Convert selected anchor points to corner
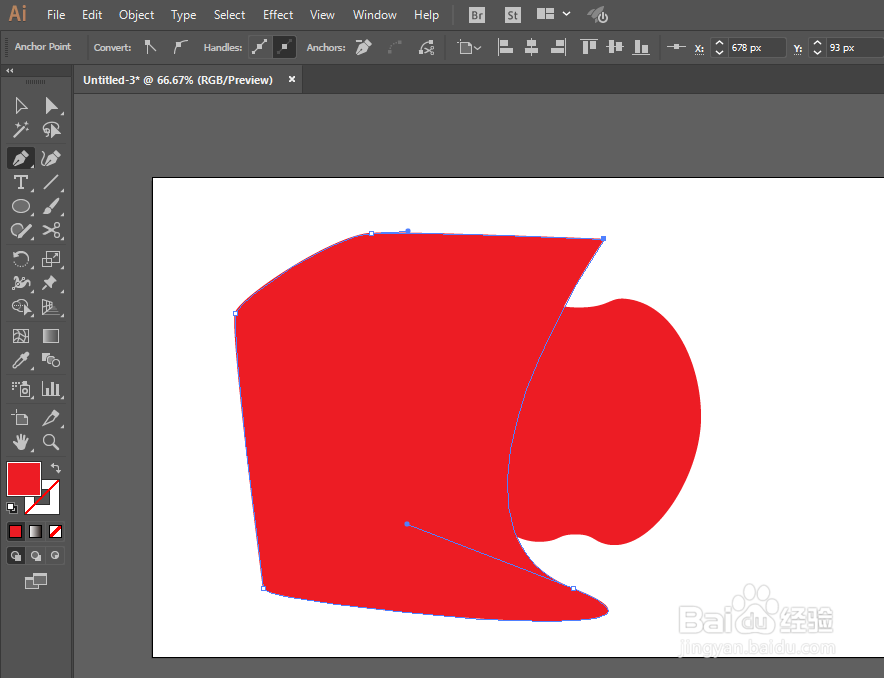Viewport: 884px width, 678px height. coord(150,47)
